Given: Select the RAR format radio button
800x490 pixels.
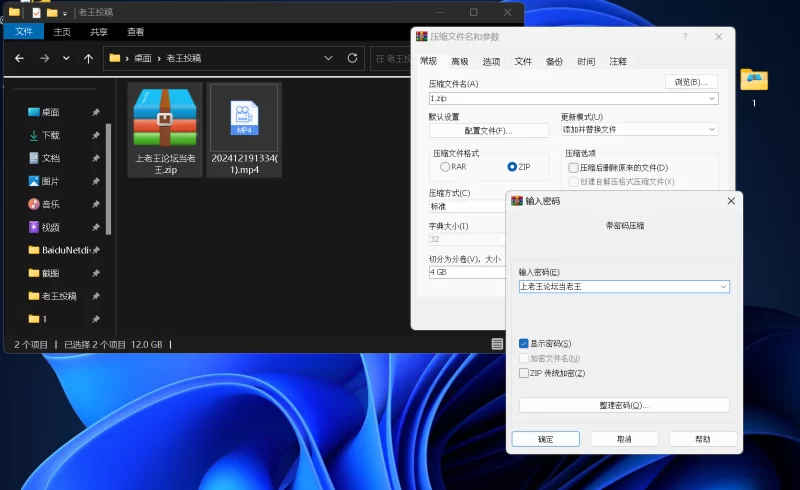Looking at the screenshot, I should pos(445,167).
